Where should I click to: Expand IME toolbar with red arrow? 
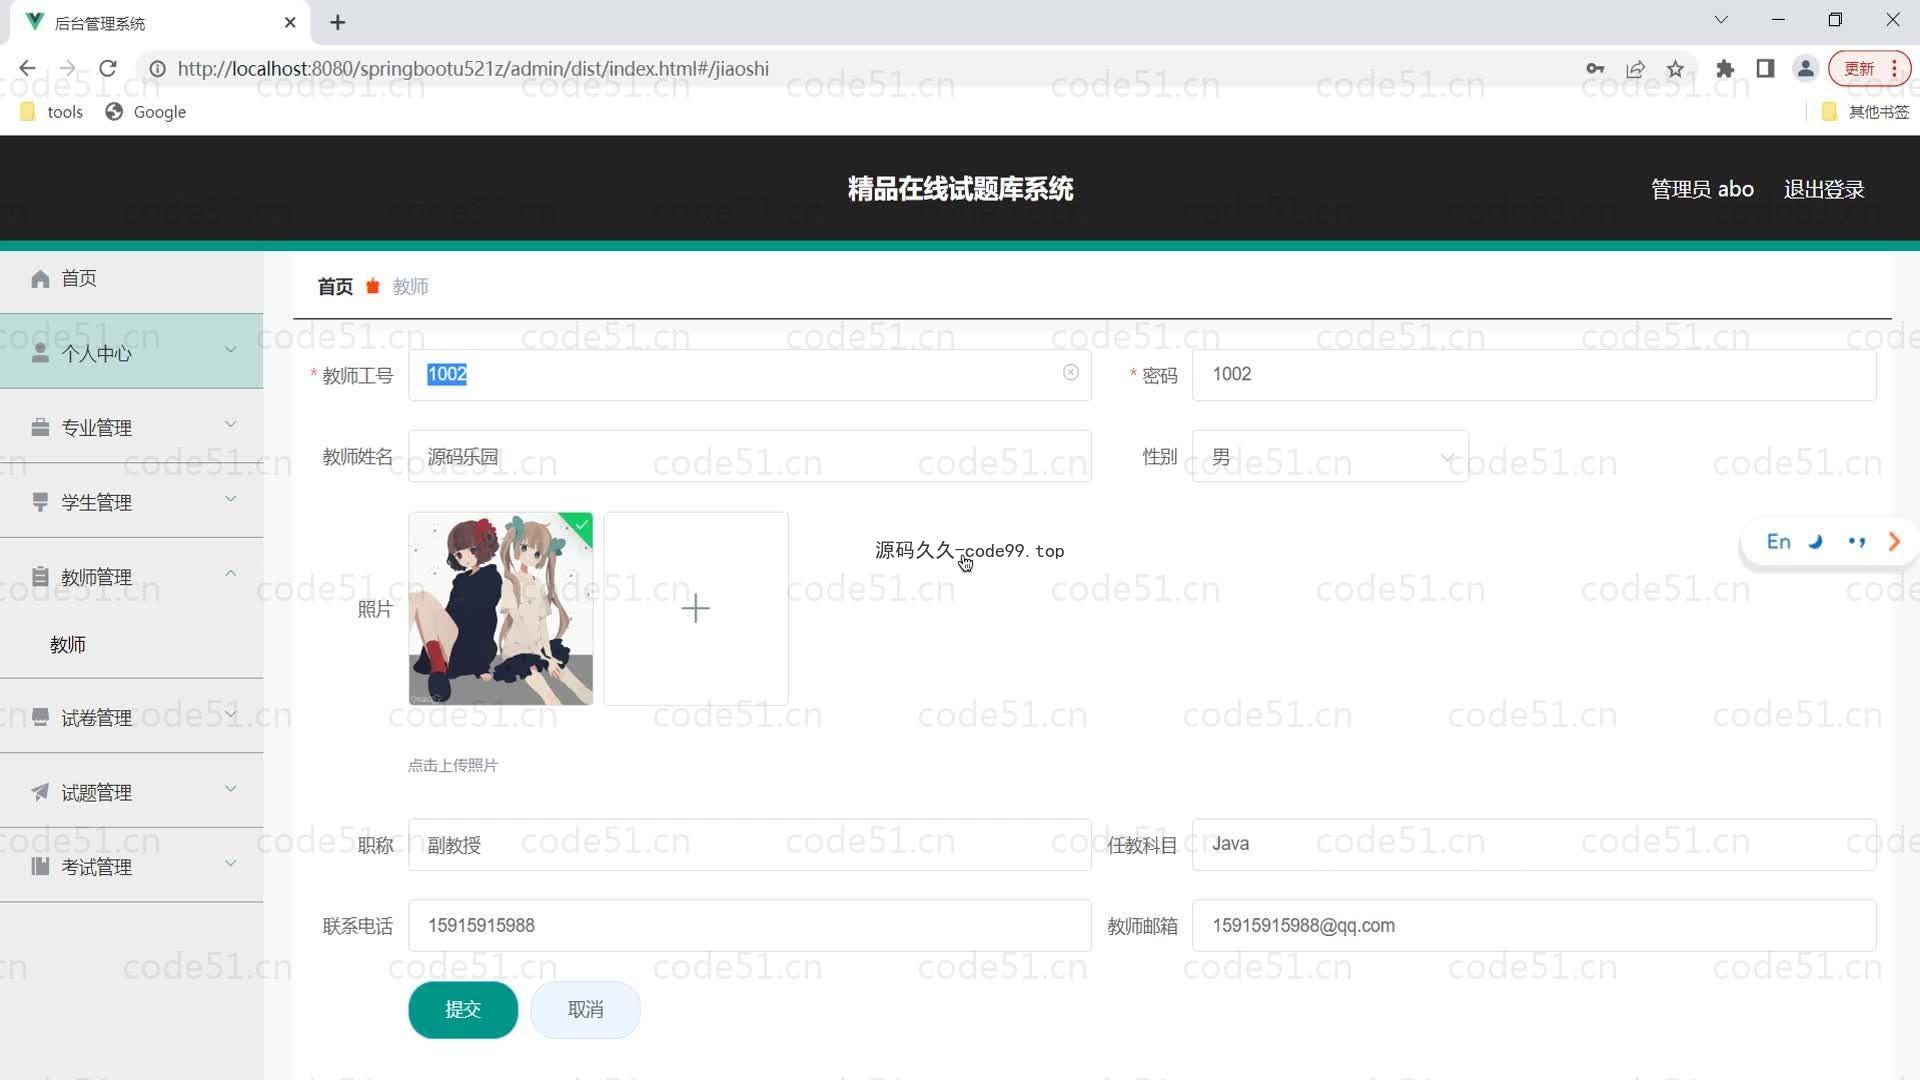[1894, 542]
